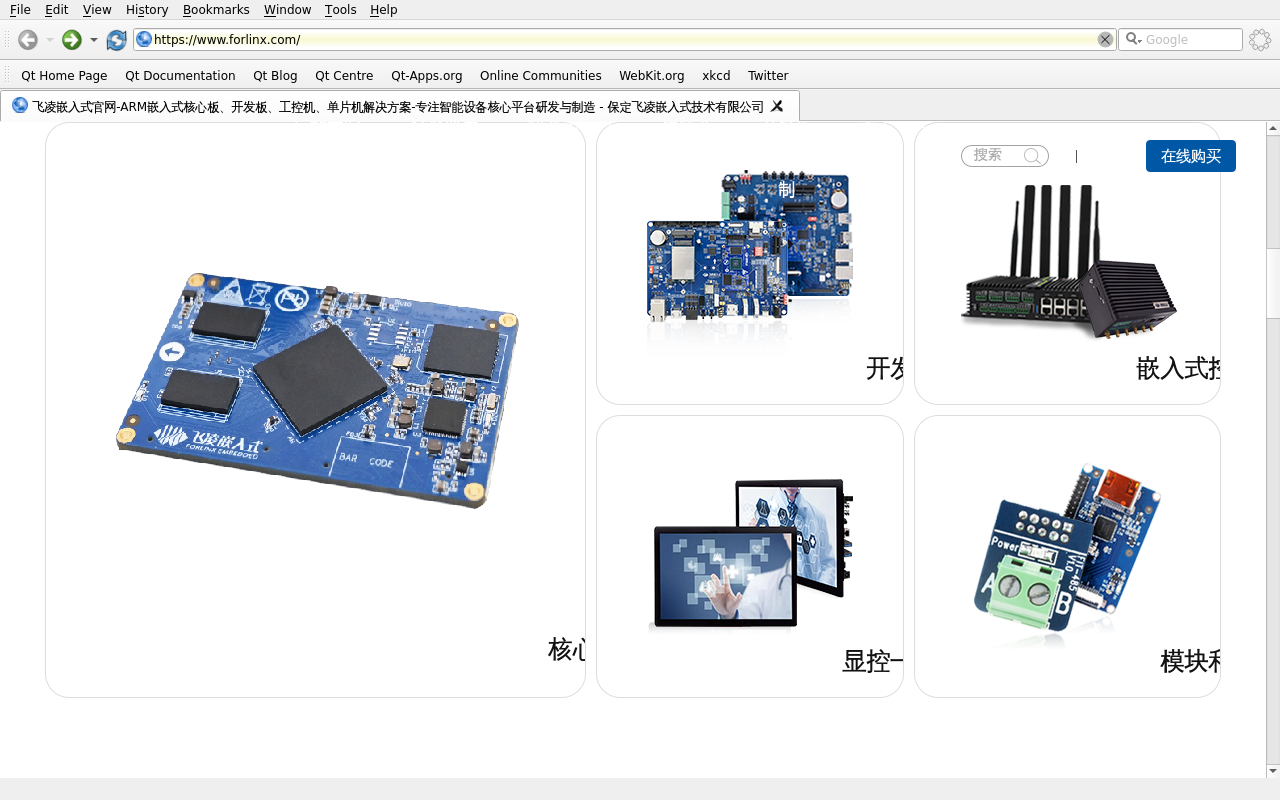Image resolution: width=1280 pixels, height=800 pixels.
Task: Open forward history dropdown arrow
Action: (x=94, y=40)
